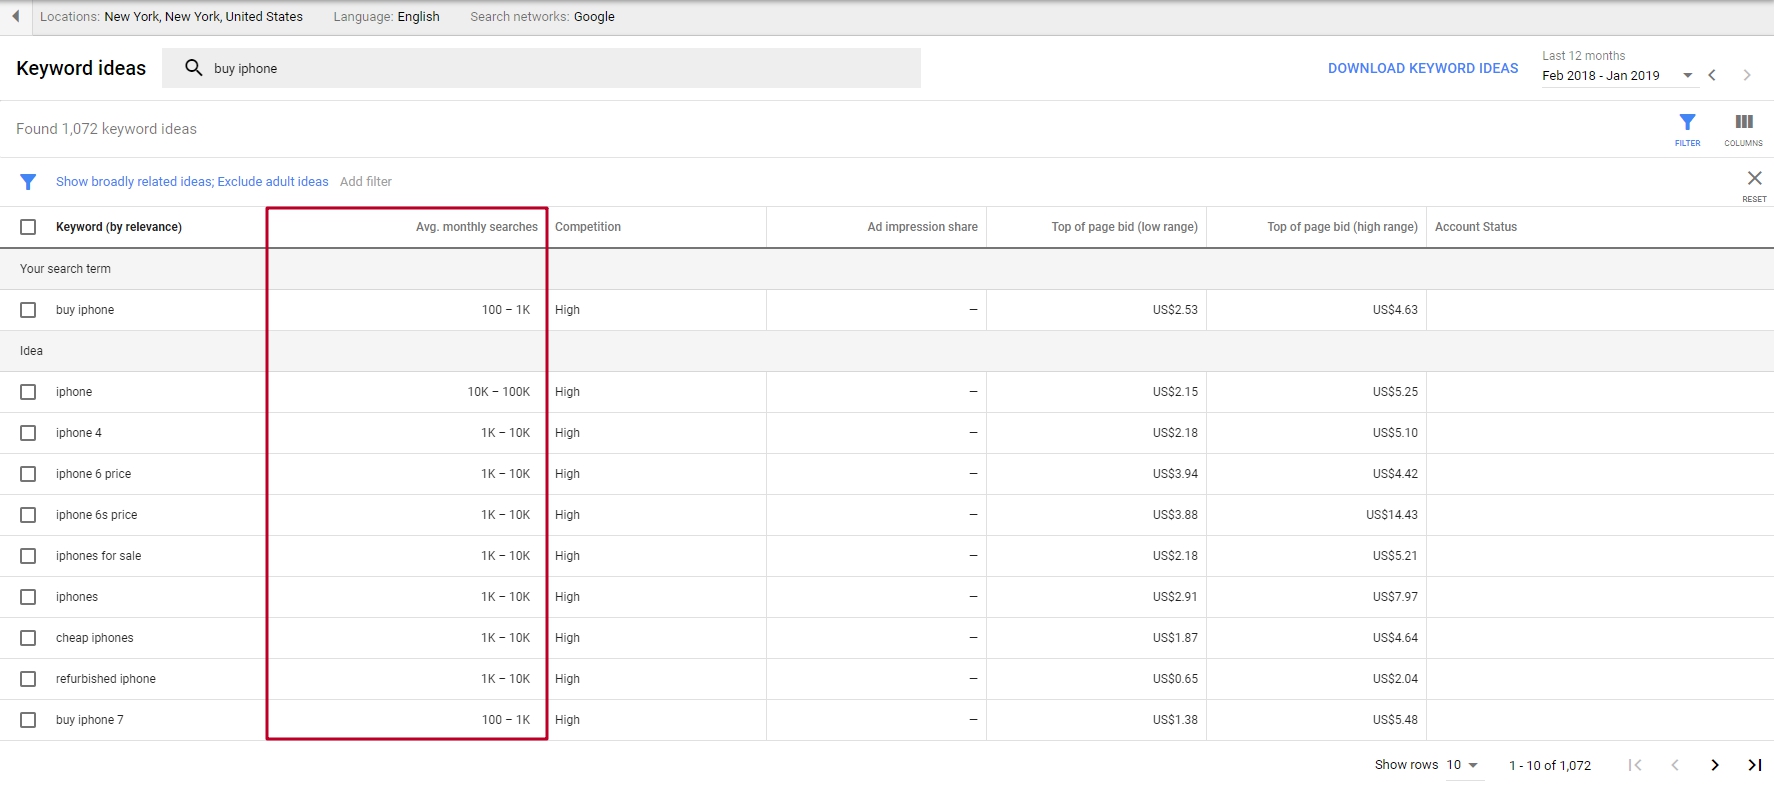Click the US$14.43 high bid value
Screen dimensions: 1774x789
1392,515
